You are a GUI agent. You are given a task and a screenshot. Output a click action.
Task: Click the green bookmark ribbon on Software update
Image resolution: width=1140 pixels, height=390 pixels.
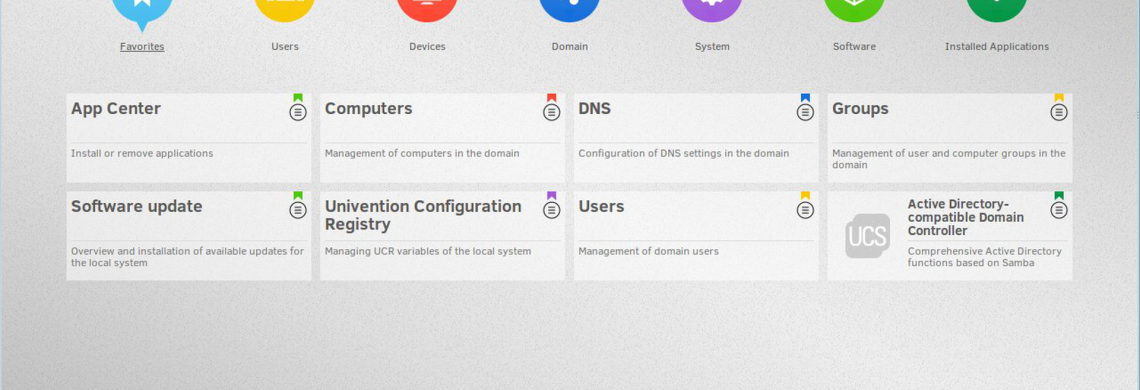point(298,196)
